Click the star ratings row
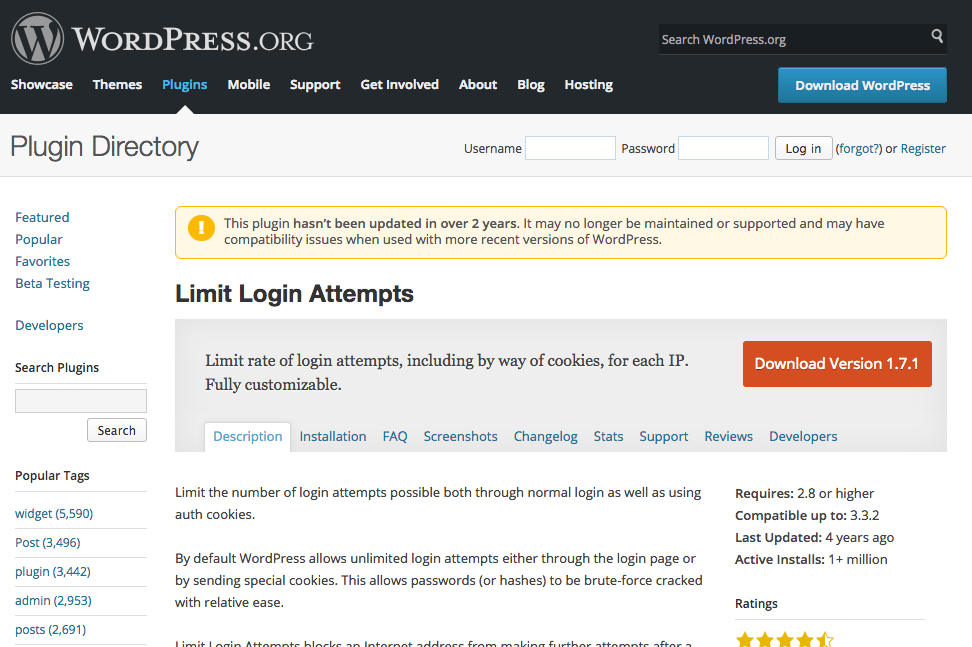 point(785,639)
